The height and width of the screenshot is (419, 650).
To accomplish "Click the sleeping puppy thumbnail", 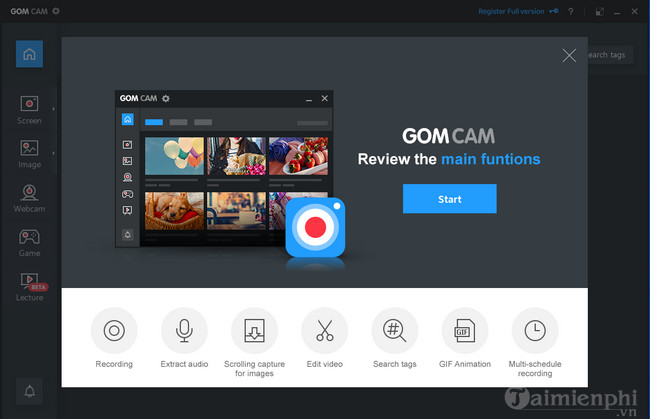I will [175, 211].
